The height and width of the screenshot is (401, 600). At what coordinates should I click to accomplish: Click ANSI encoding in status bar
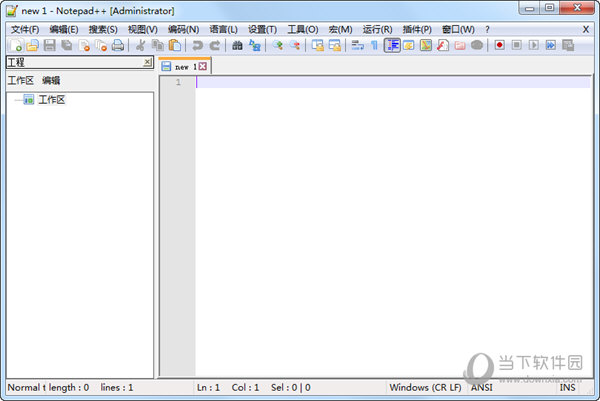pos(481,388)
